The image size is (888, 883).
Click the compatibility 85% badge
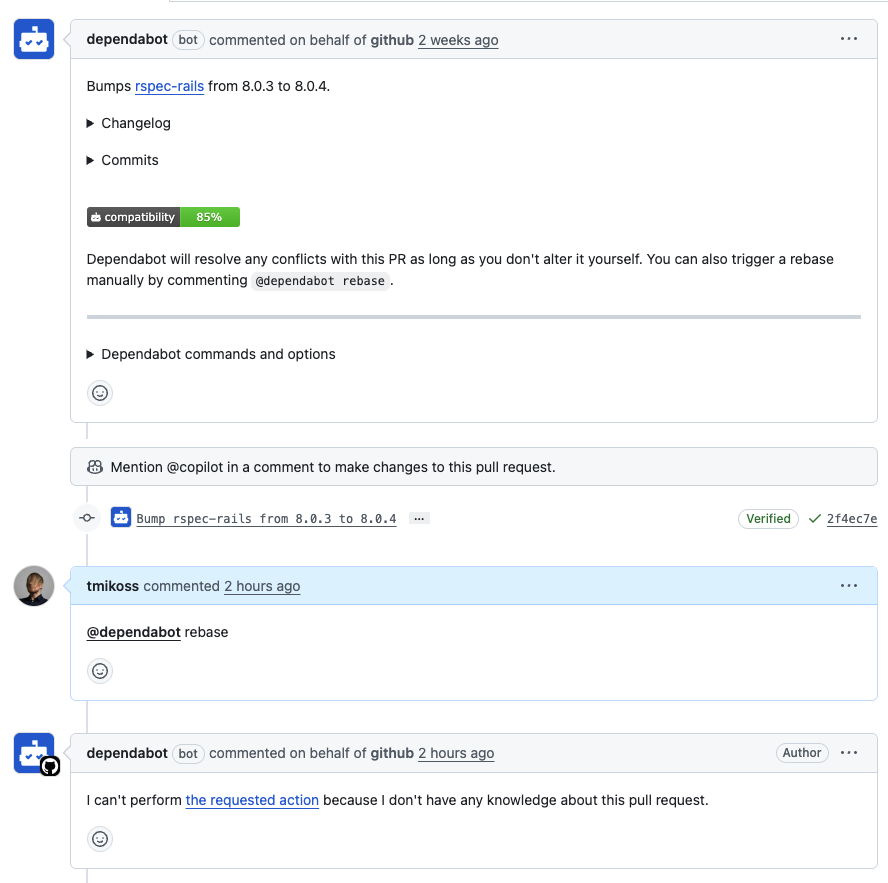163,217
